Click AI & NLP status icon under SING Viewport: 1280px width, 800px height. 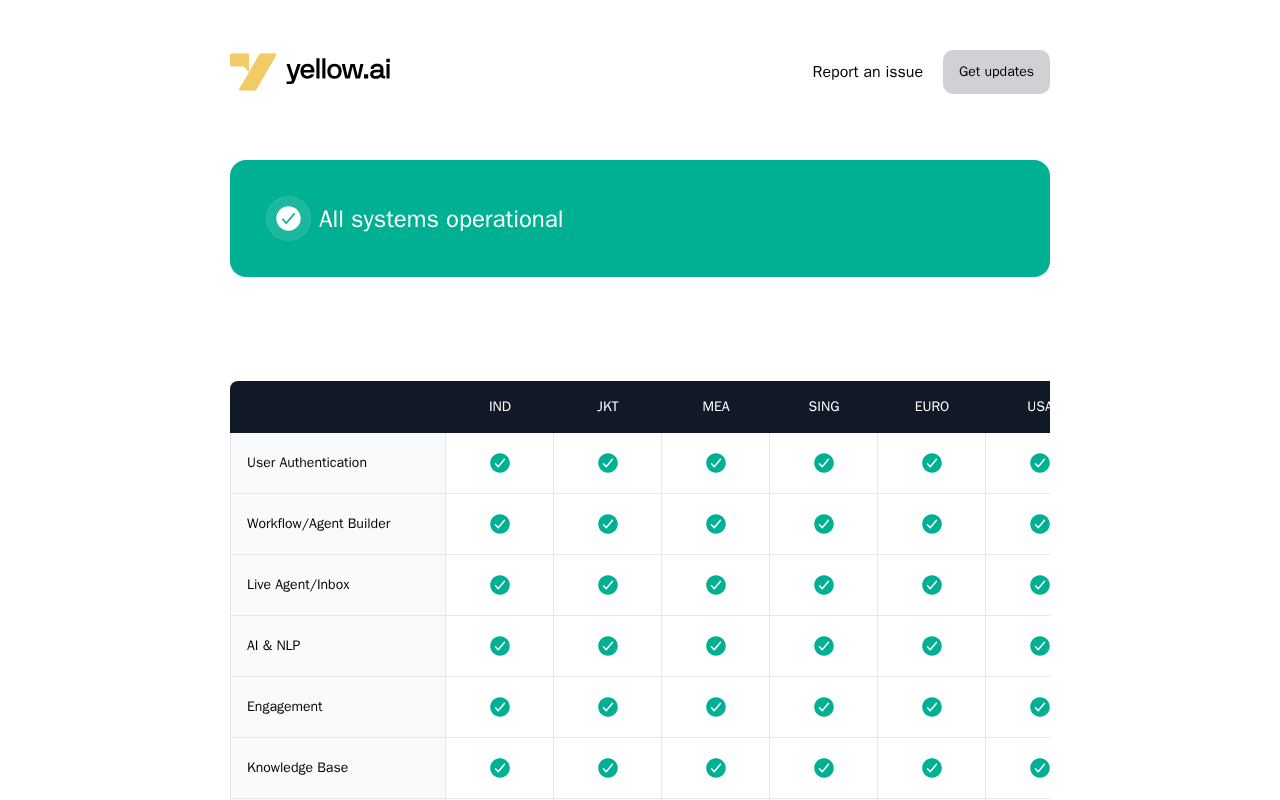[824, 646]
